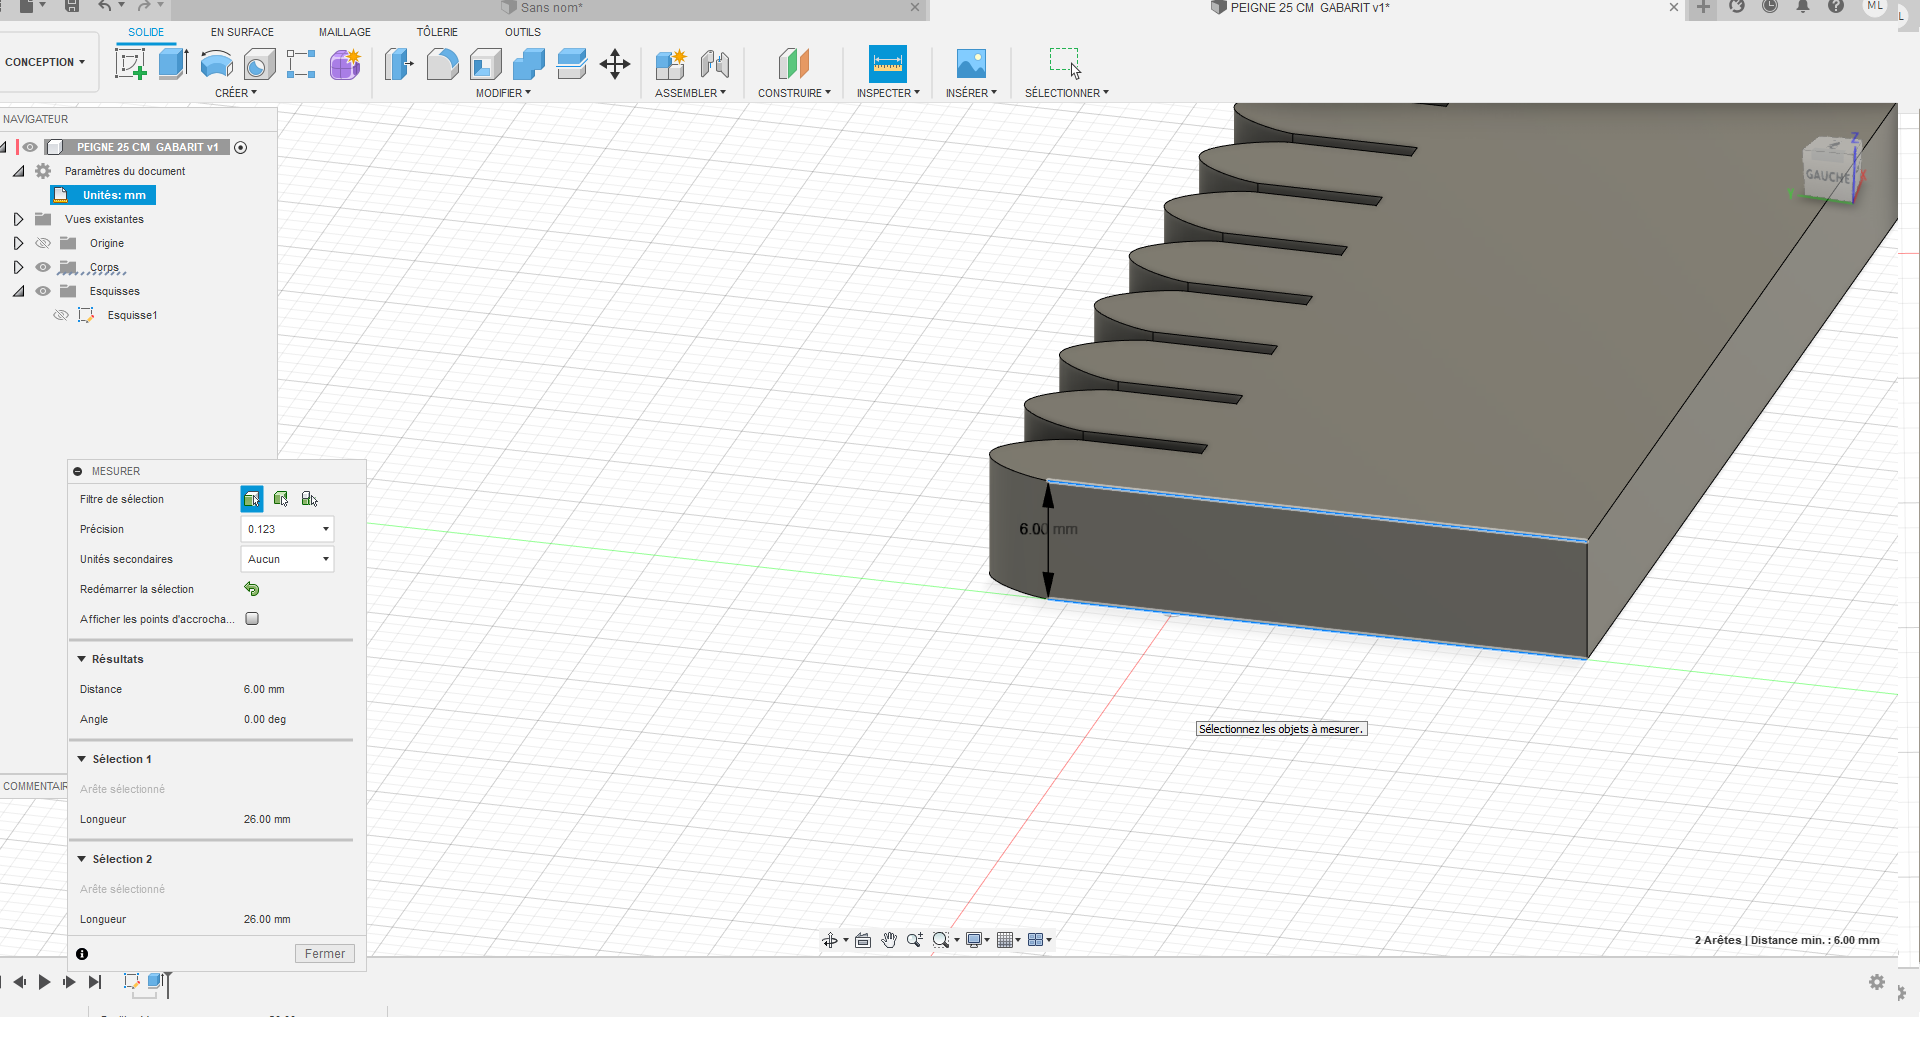Click the Measure icon under Inspecter
The height and width of the screenshot is (1040, 1920).
pyautogui.click(x=887, y=64)
